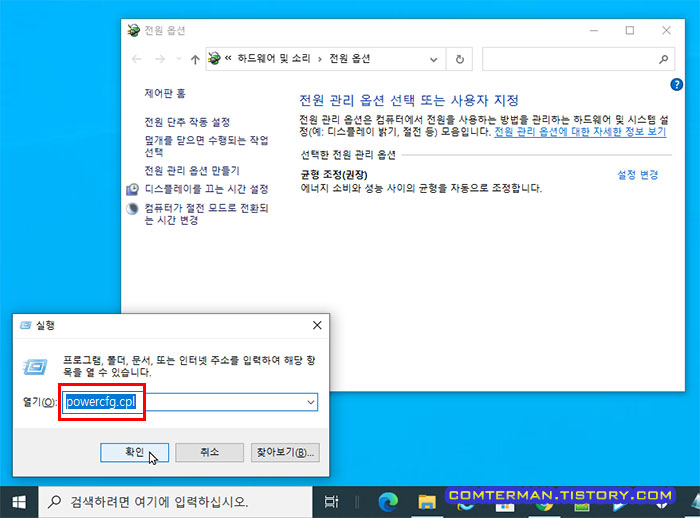
Task: Open the Windows Start menu
Action: click(19, 502)
